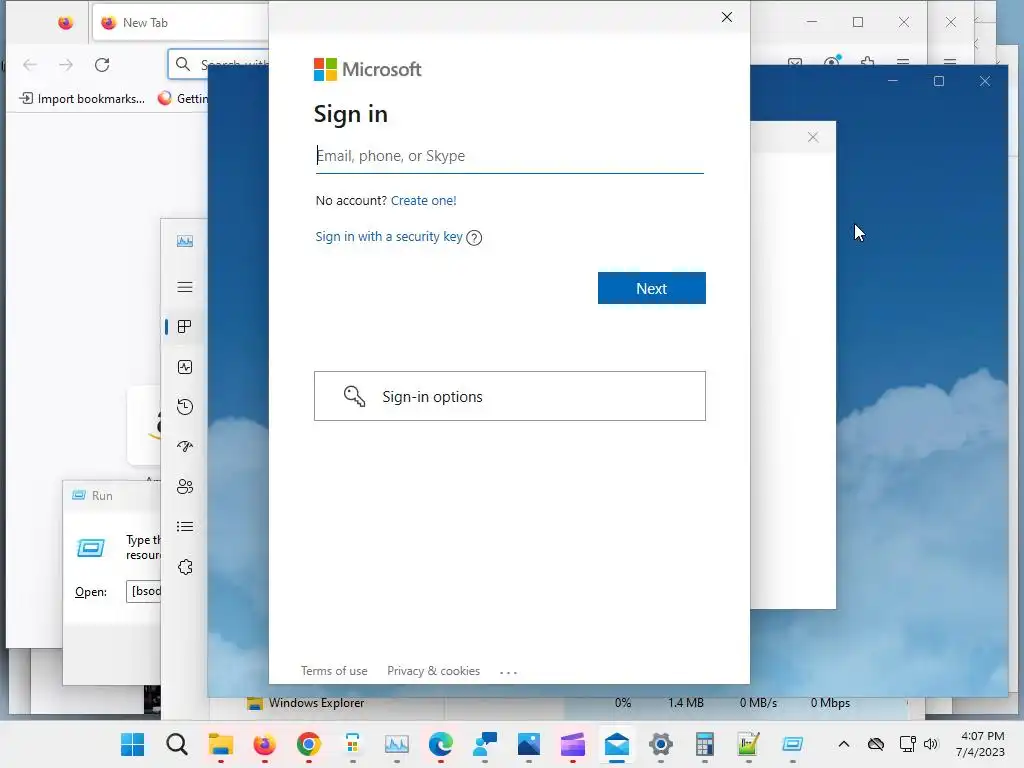Open the Details page in Task Manager sidebar
The image size is (1024, 768).
(185, 526)
